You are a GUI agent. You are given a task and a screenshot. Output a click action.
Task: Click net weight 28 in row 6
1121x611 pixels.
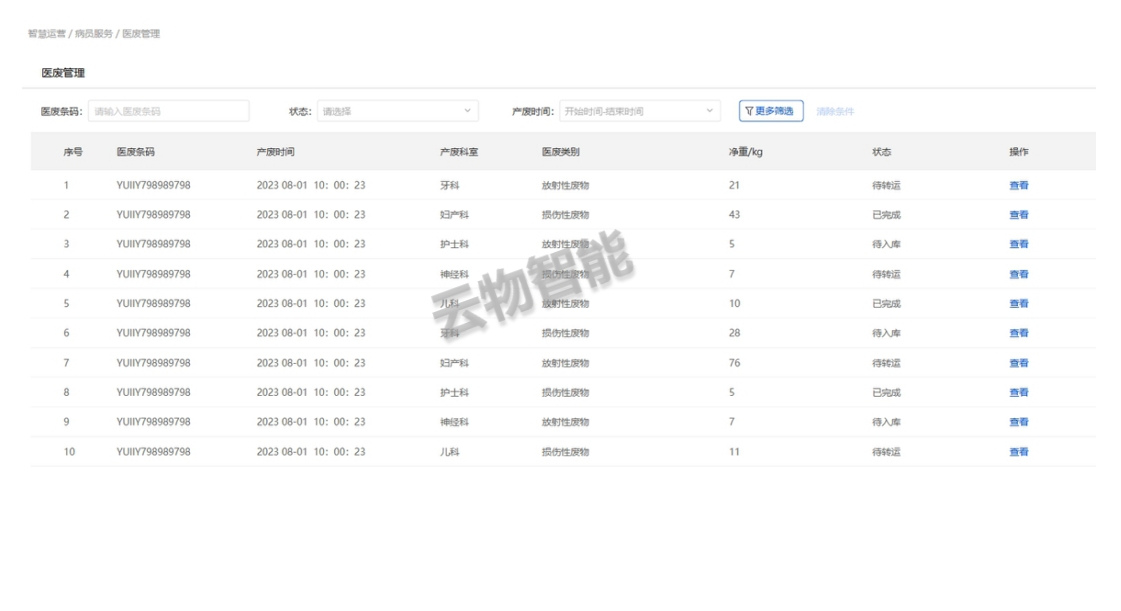(x=734, y=333)
